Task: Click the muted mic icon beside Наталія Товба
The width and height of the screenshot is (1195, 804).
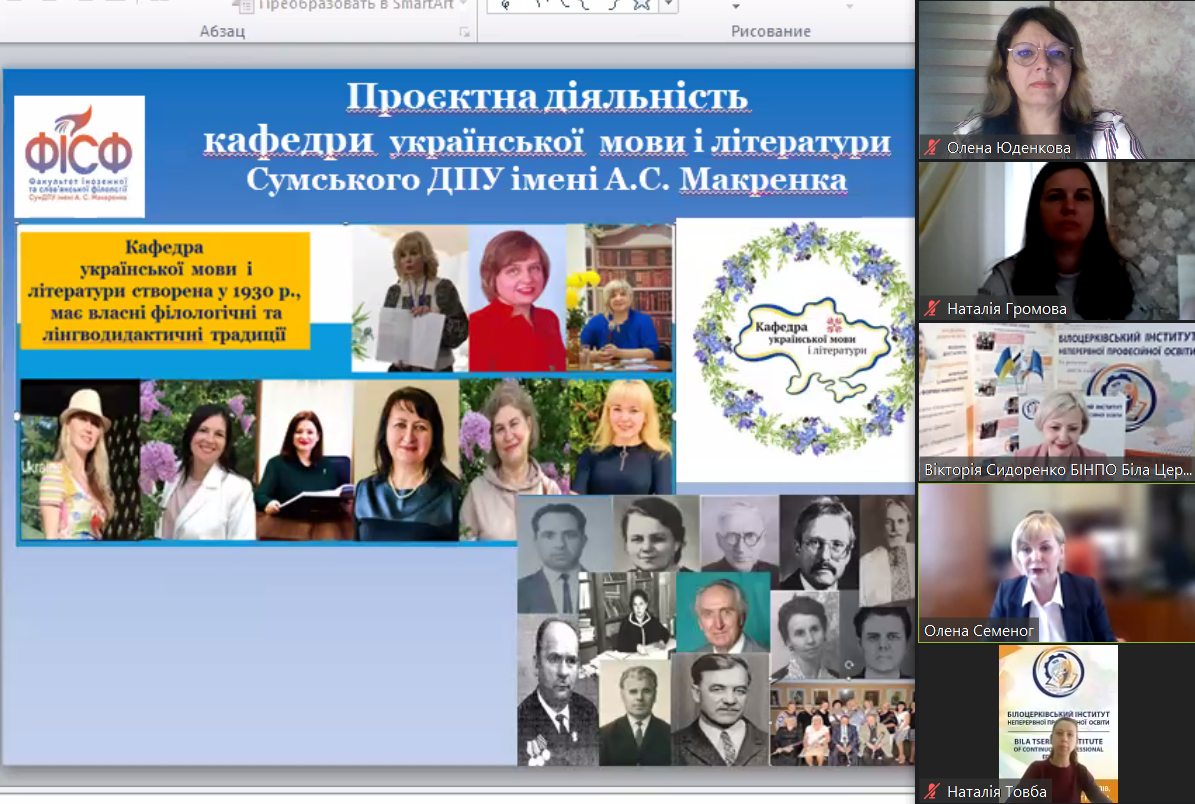Action: point(932,792)
